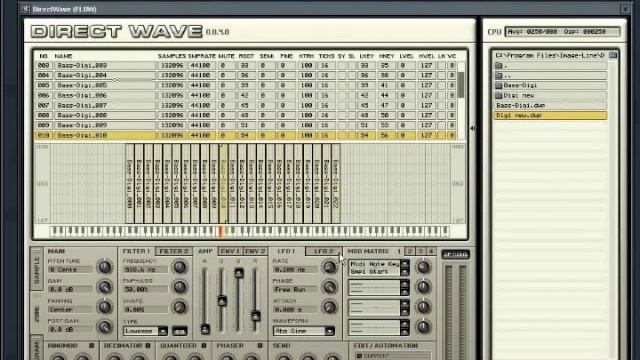
Task: Click the Phase 'Free Run' value field
Action: click(x=295, y=289)
